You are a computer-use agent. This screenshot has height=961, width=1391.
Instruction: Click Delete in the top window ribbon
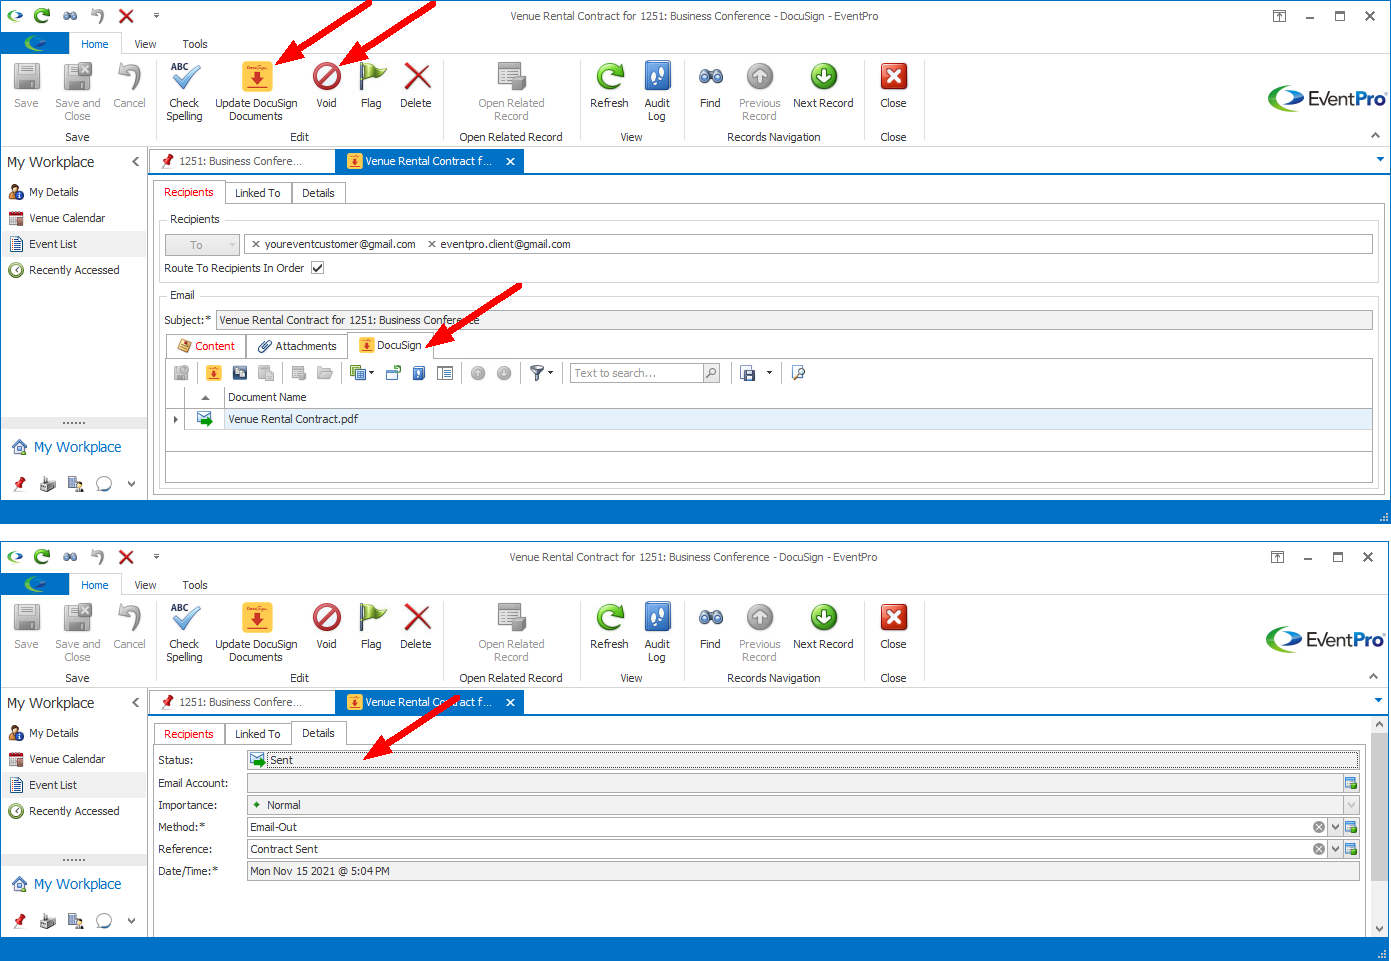click(416, 86)
